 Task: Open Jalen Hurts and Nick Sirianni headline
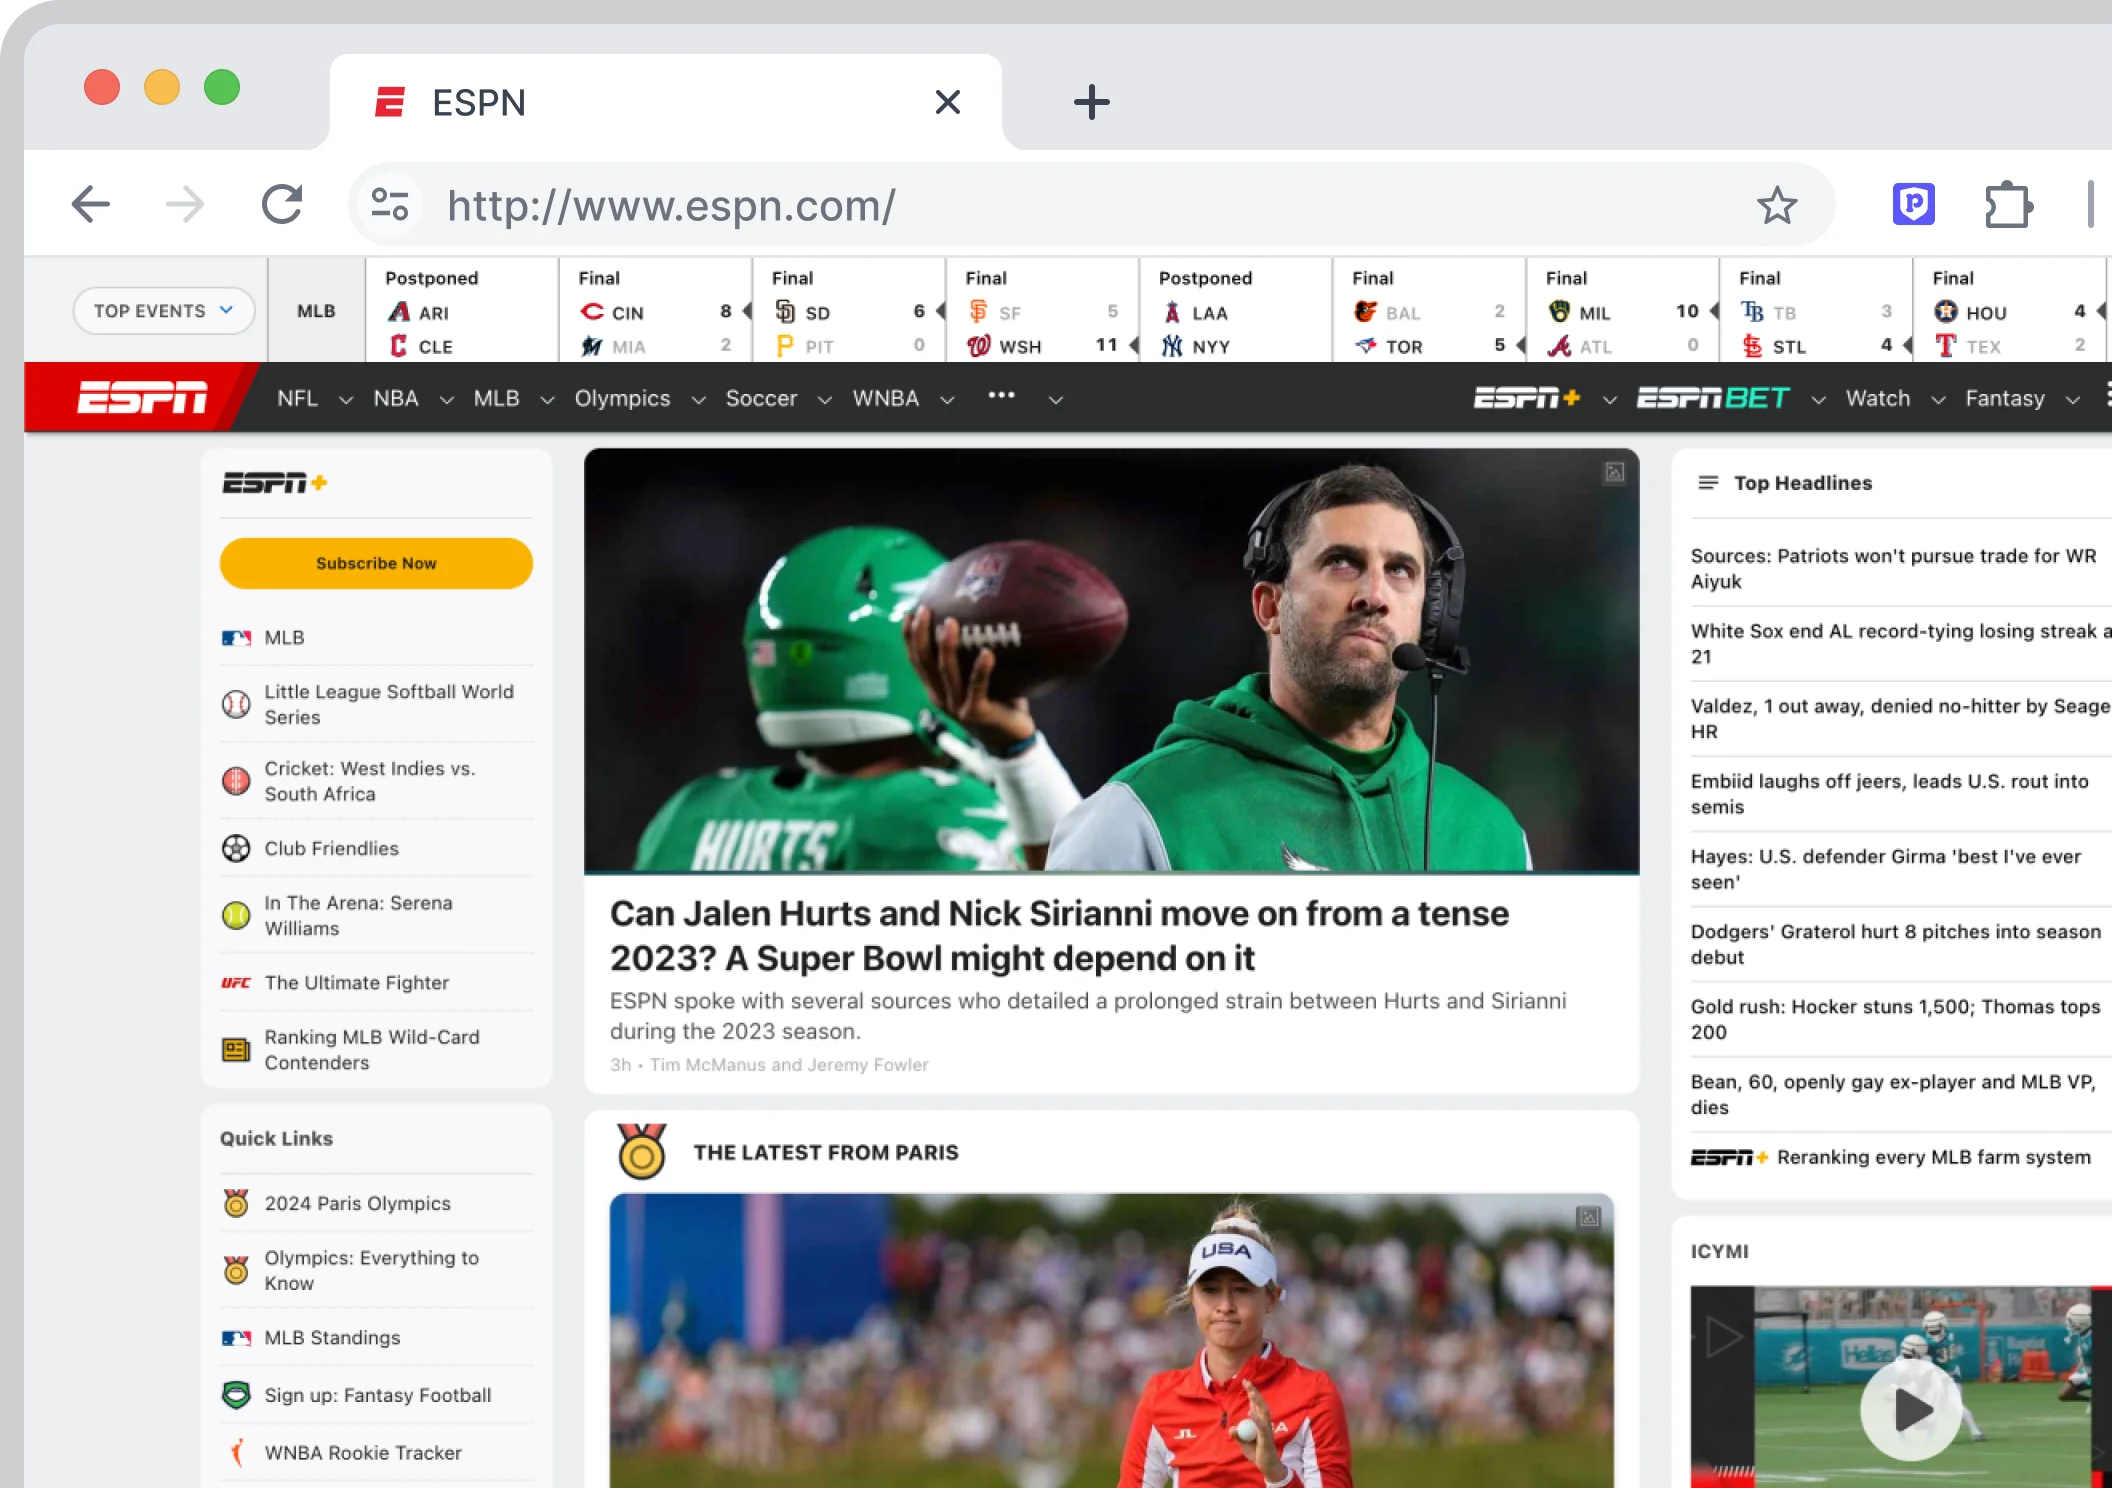1059,935
